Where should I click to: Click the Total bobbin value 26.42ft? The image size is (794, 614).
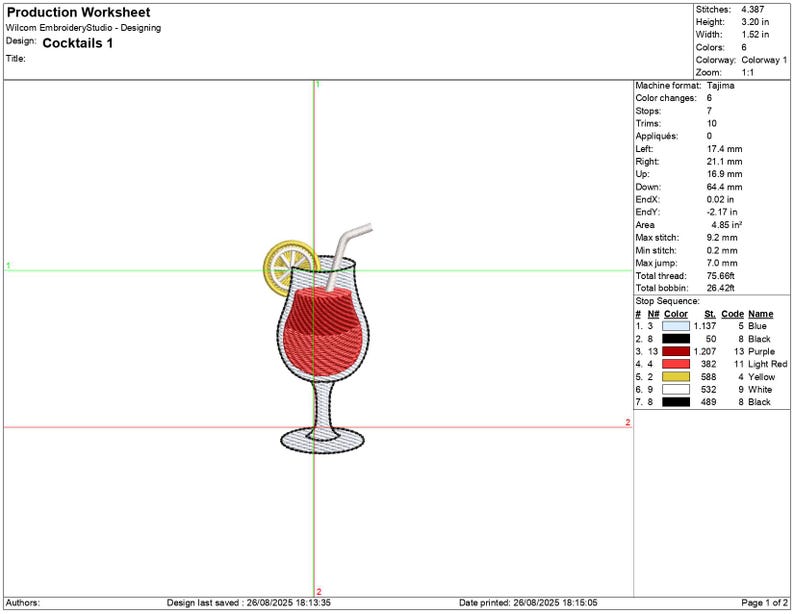coord(721,288)
